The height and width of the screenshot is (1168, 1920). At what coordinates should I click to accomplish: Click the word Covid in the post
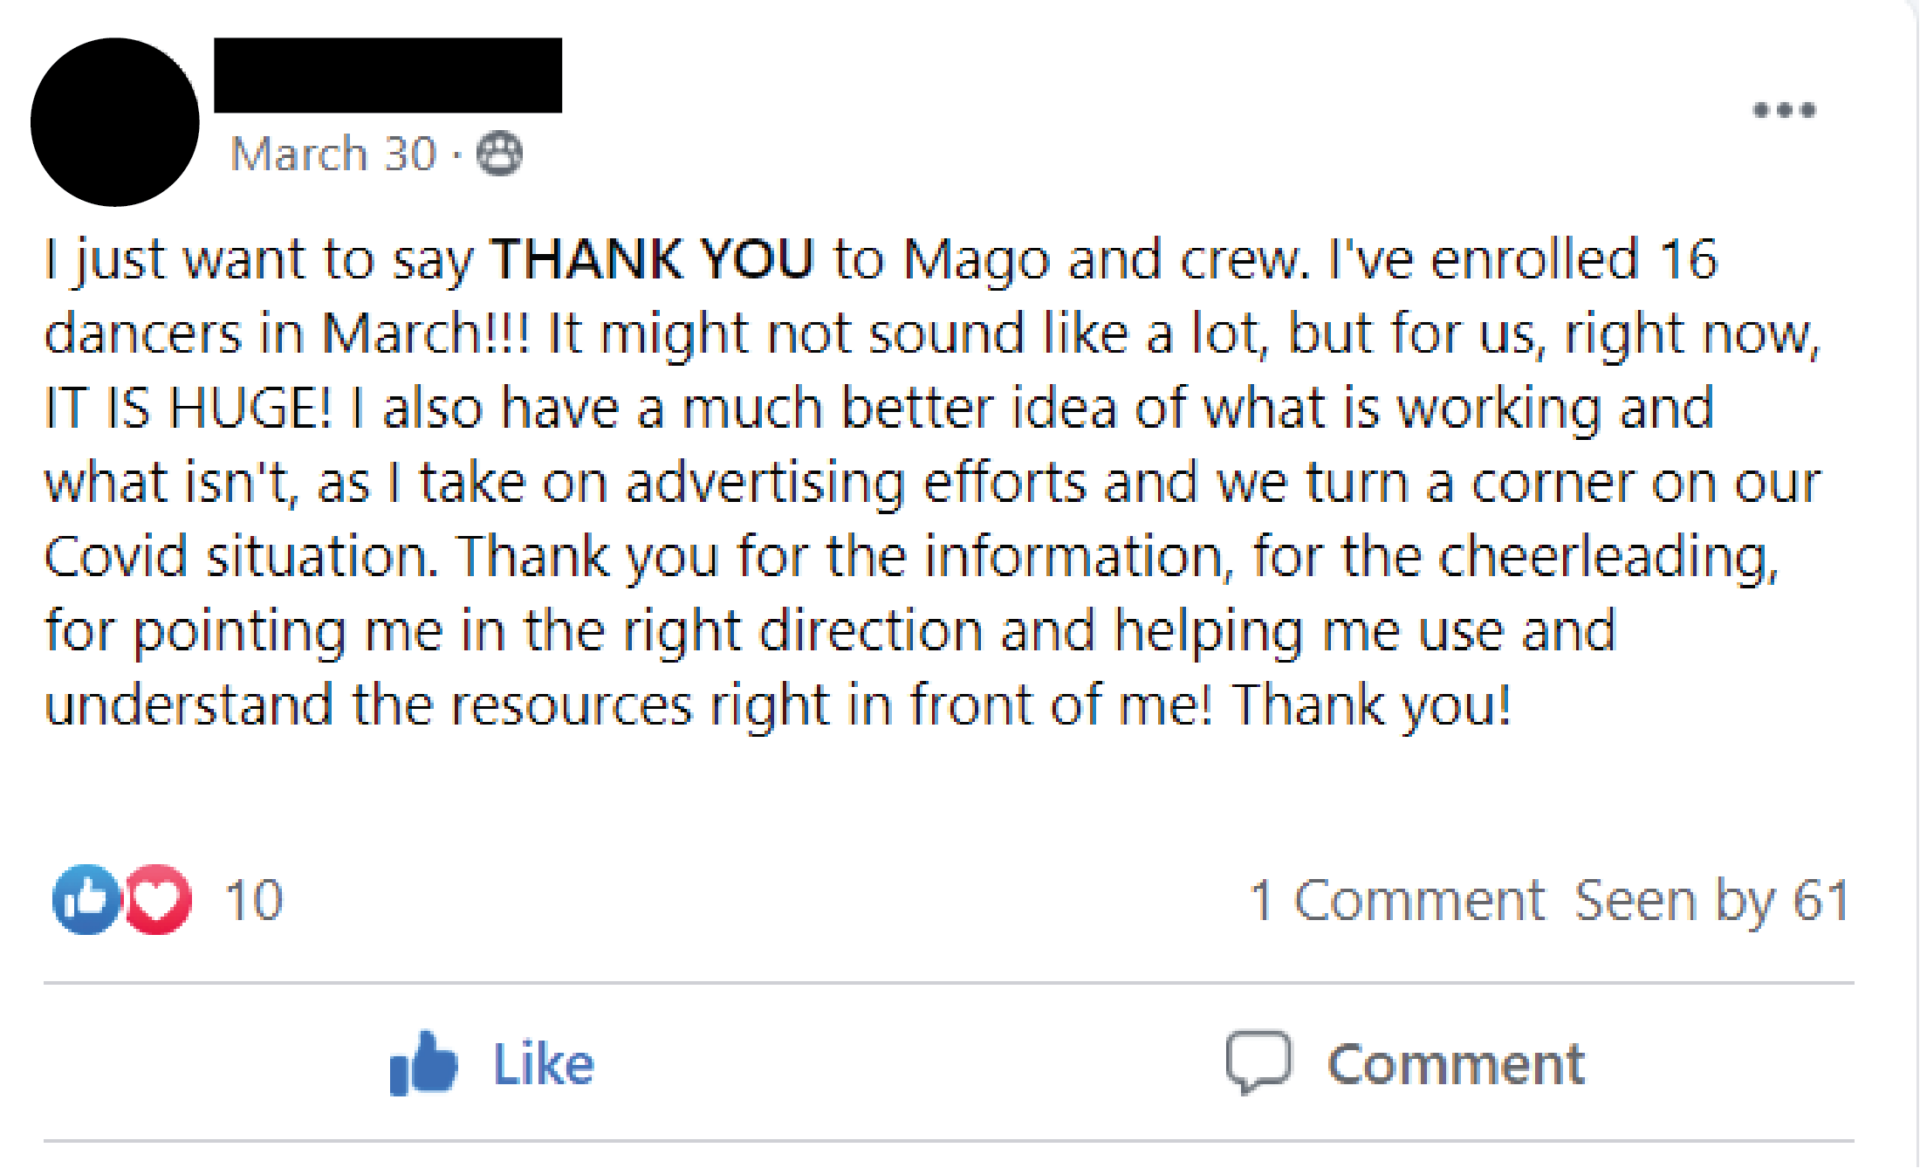pyautogui.click(x=115, y=556)
